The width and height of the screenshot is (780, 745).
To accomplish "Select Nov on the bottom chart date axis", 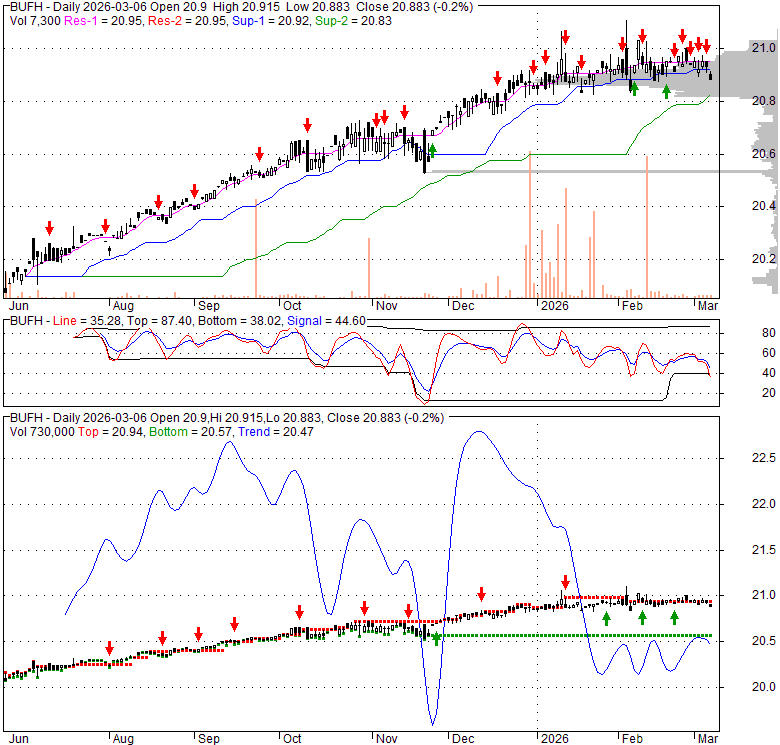I will click(387, 739).
